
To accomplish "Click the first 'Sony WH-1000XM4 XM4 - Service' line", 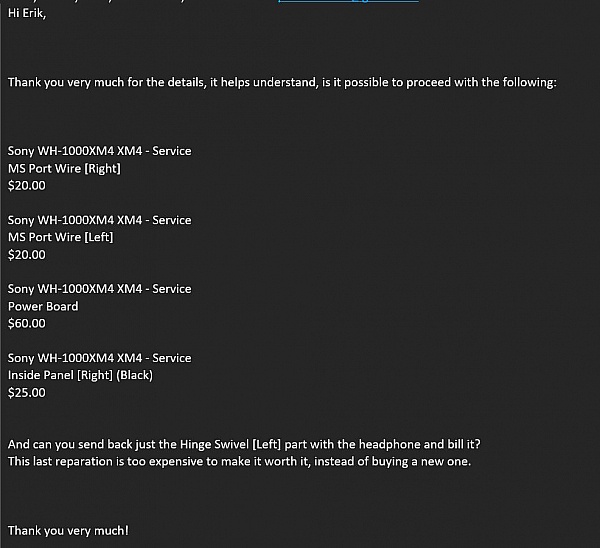I will coord(99,151).
